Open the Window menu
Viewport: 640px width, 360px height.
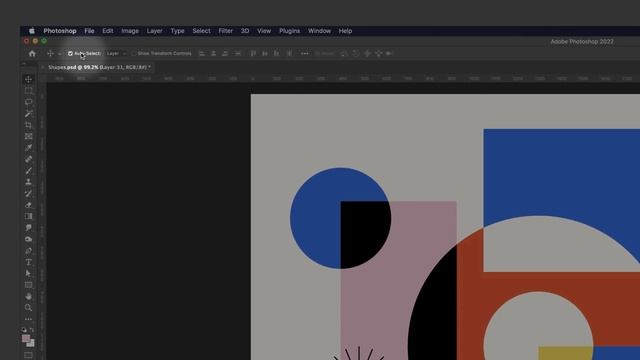[319, 31]
